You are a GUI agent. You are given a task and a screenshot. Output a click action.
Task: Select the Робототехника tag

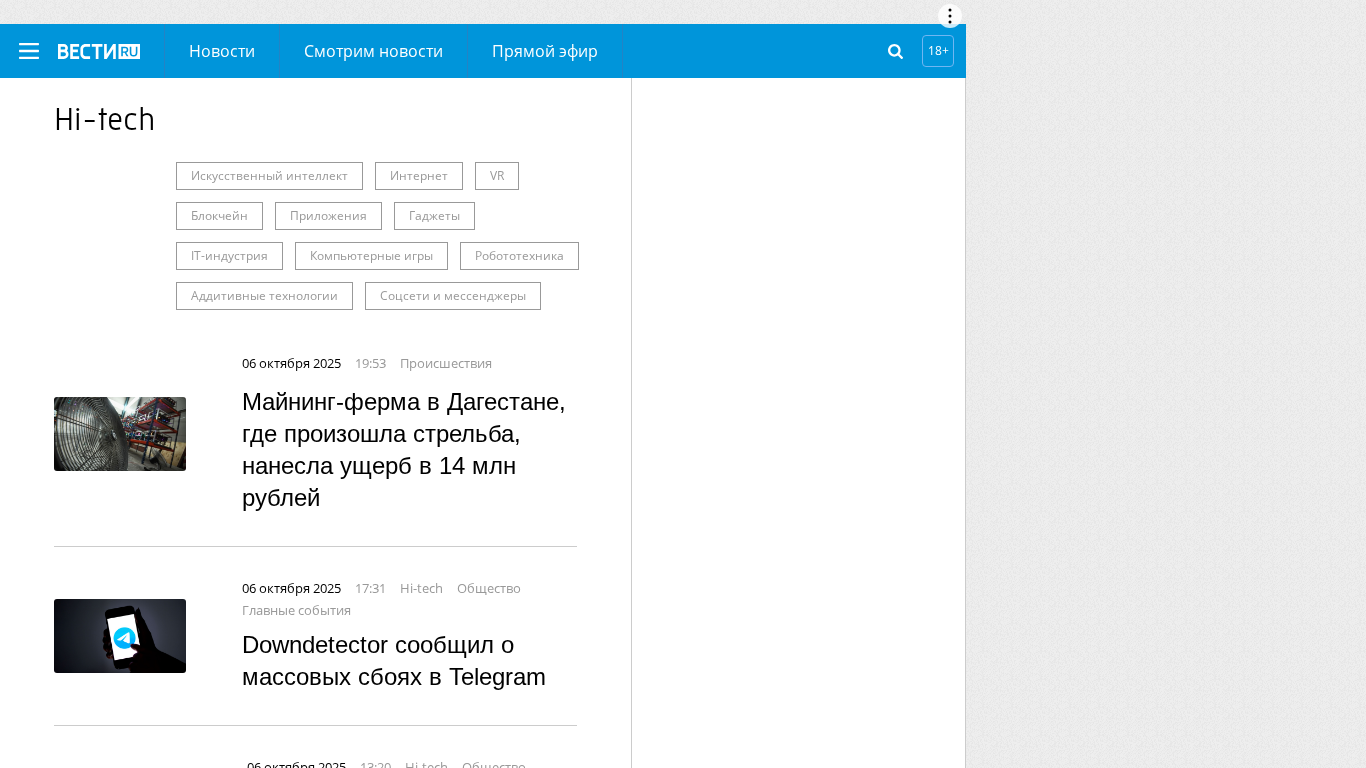click(x=519, y=256)
